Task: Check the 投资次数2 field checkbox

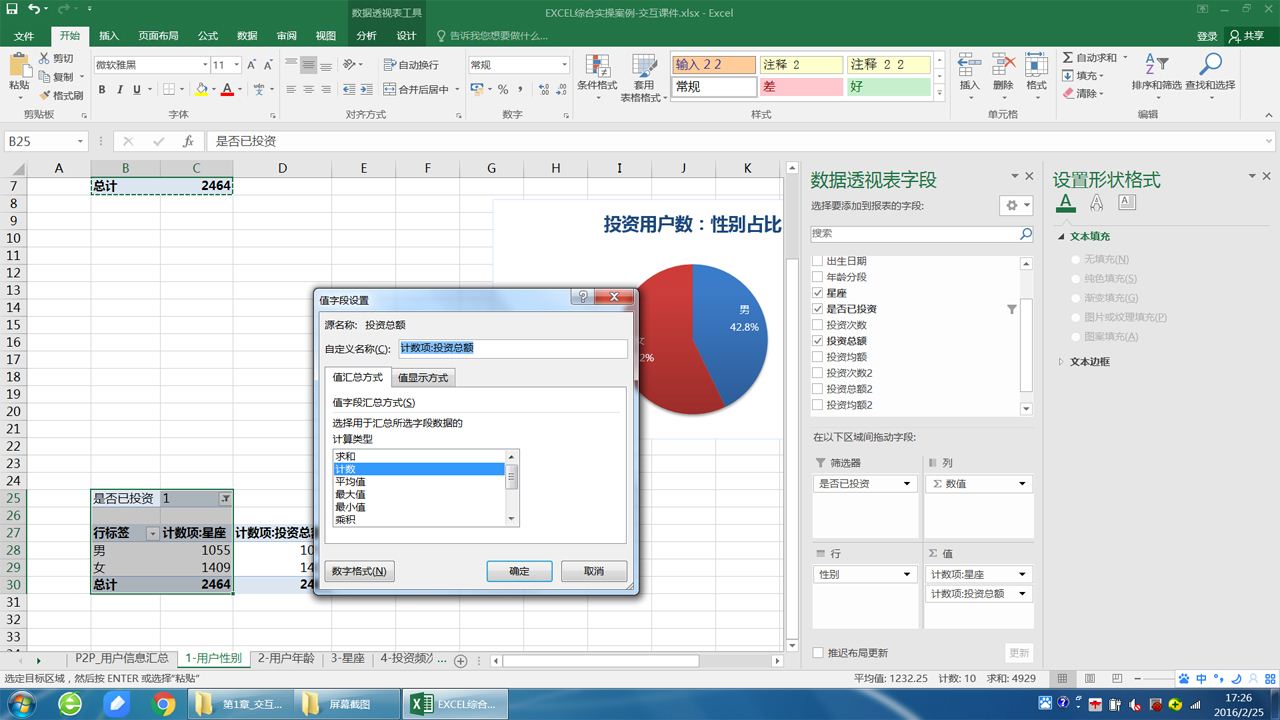Action: pyautogui.click(x=818, y=373)
